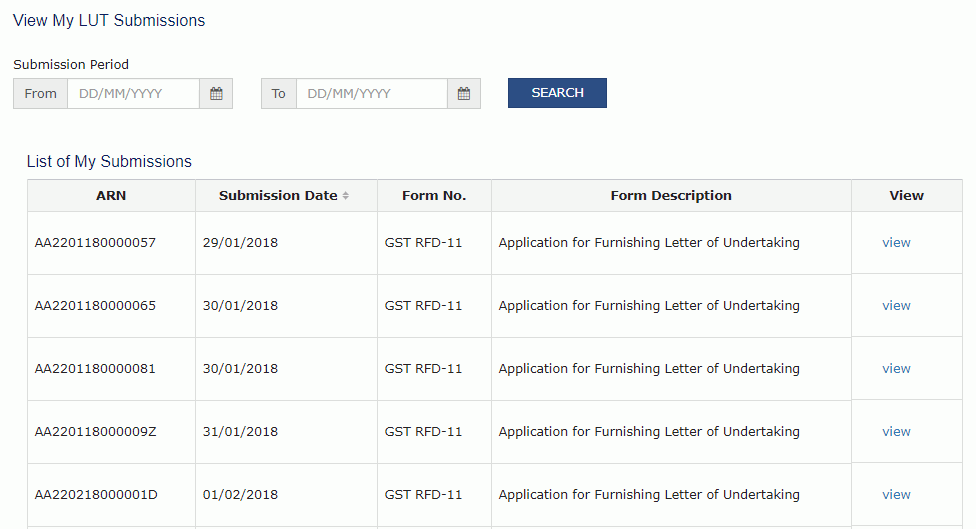Select ARN cell AA2201180000057

click(95, 243)
